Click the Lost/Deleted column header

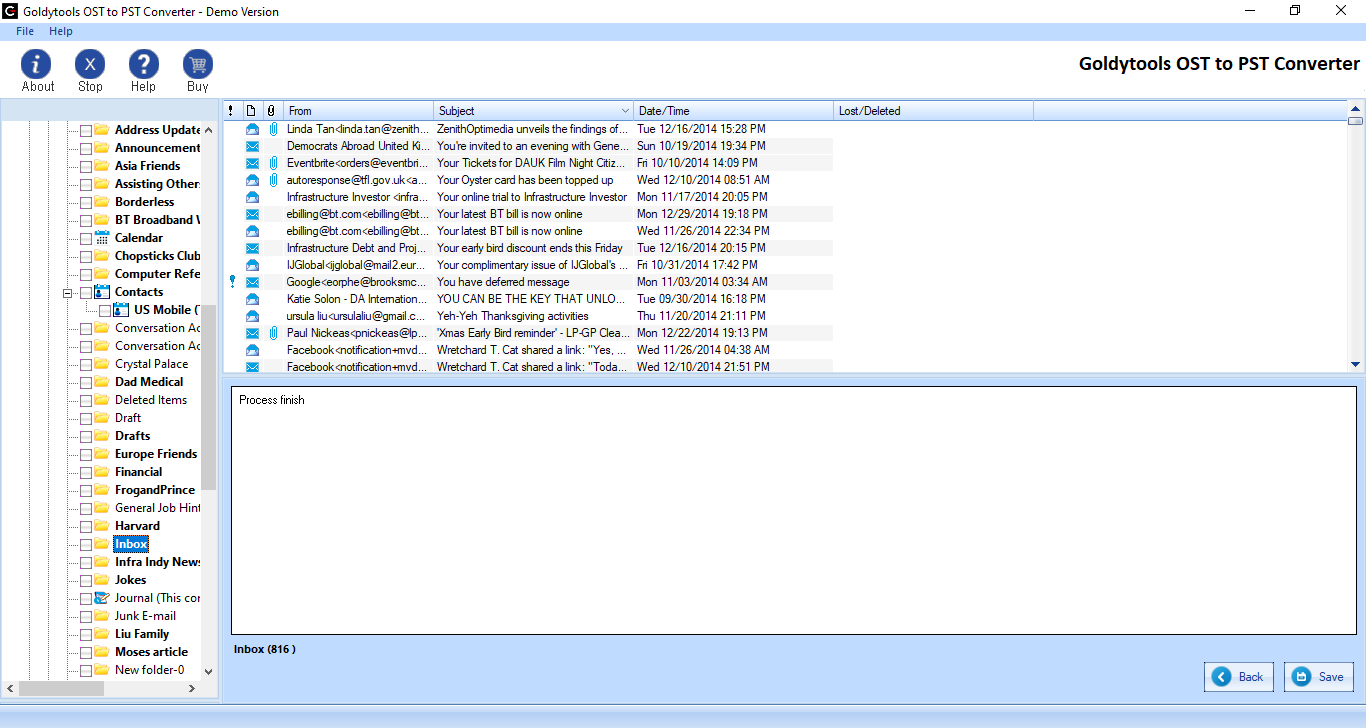click(x=933, y=111)
